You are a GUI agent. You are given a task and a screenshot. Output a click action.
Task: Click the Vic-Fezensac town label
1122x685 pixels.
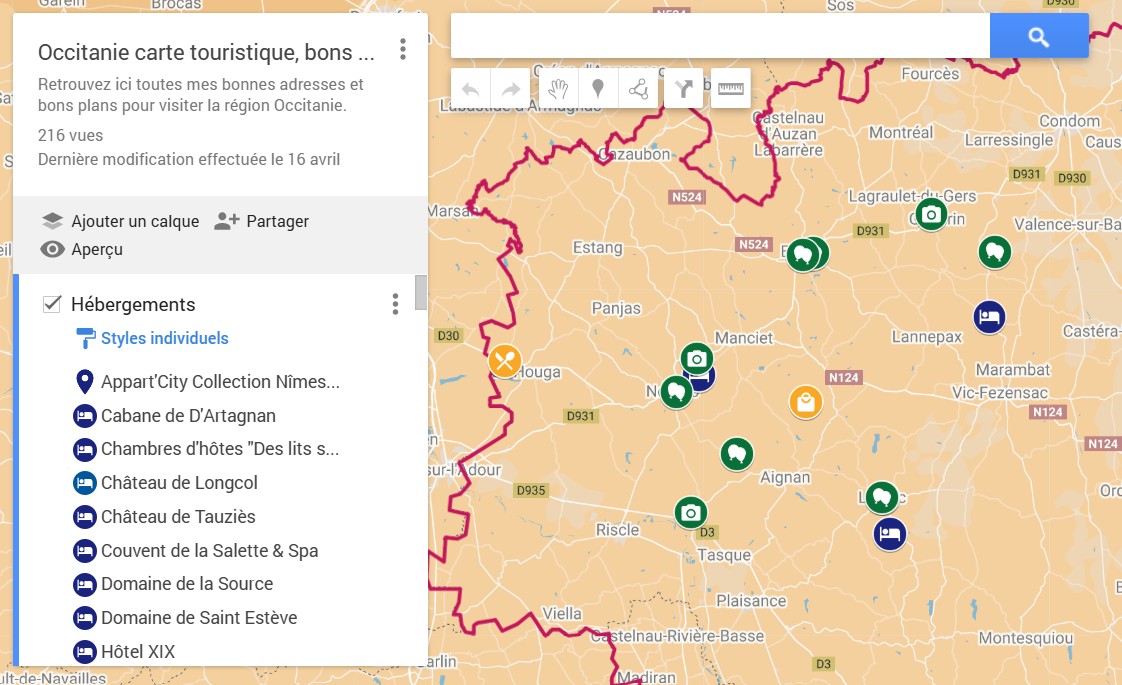click(x=1000, y=392)
